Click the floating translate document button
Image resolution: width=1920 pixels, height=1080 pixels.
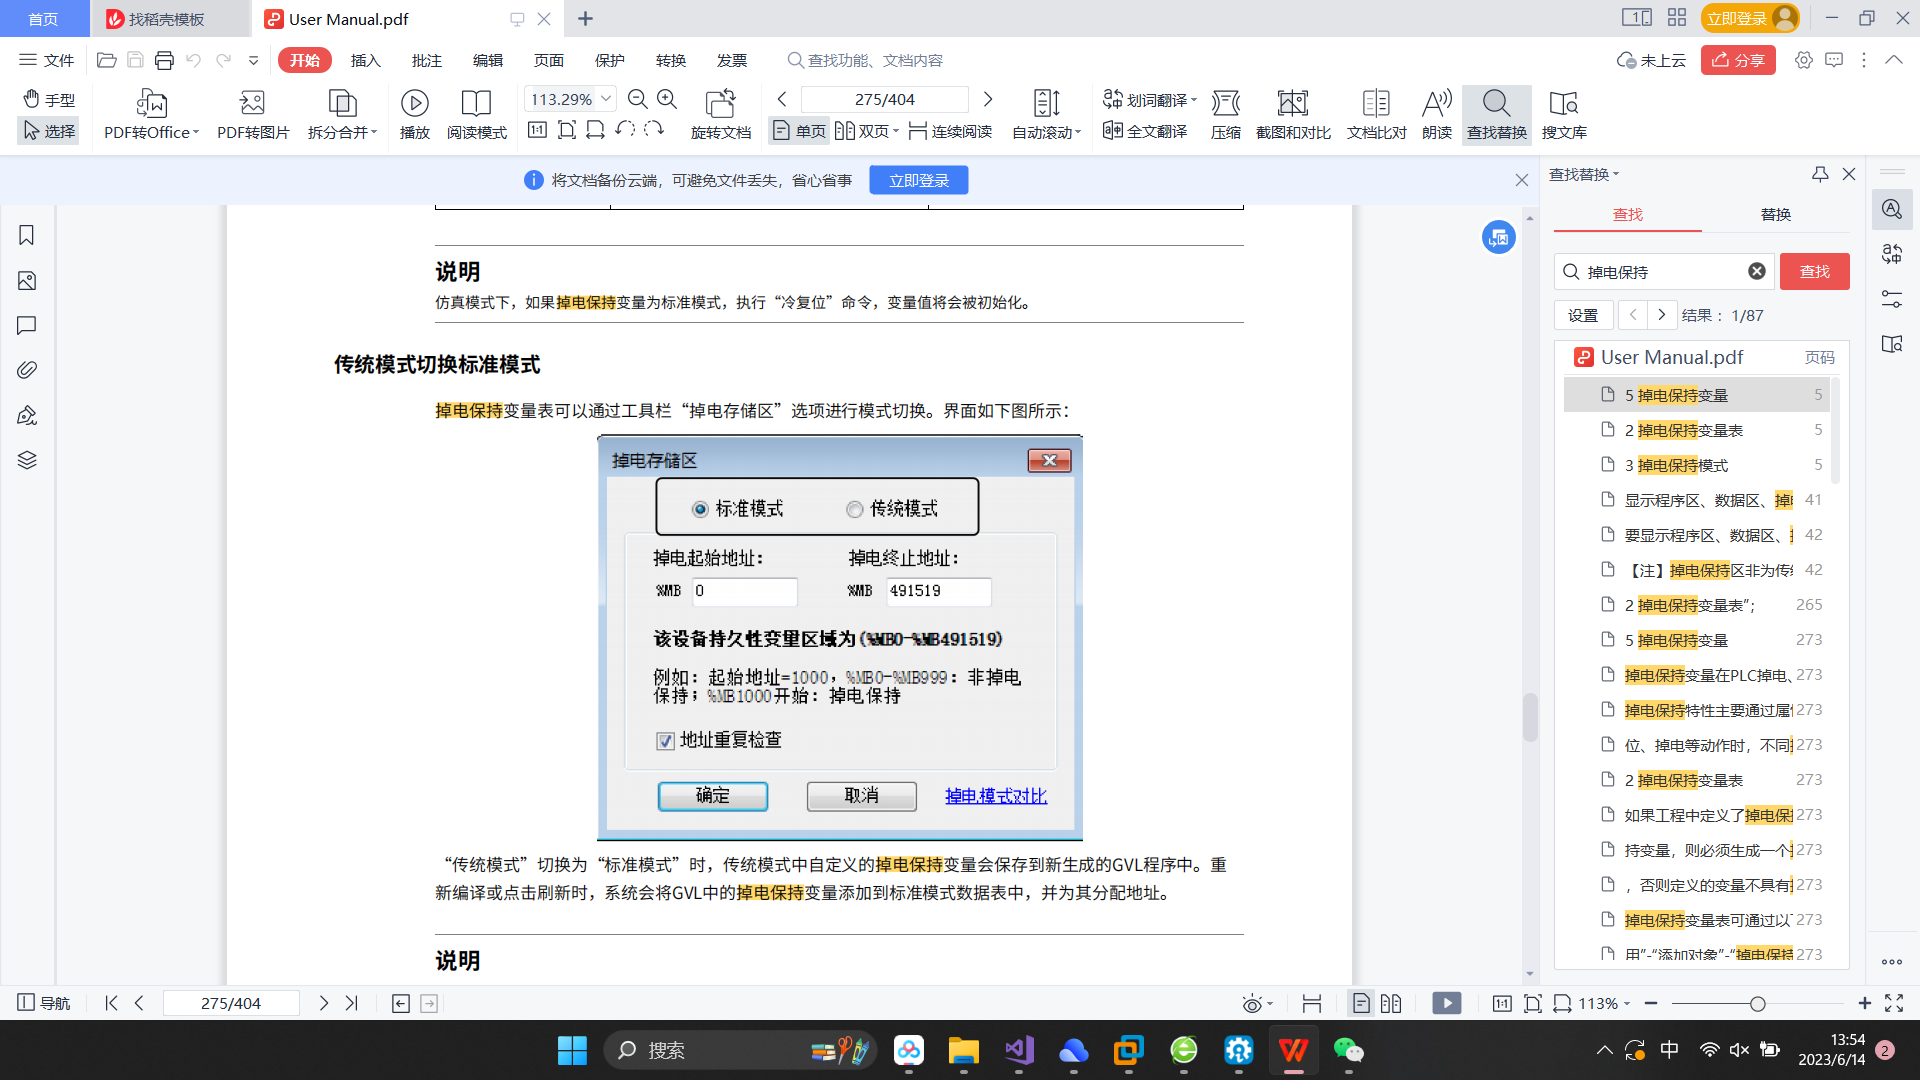pyautogui.click(x=1498, y=237)
